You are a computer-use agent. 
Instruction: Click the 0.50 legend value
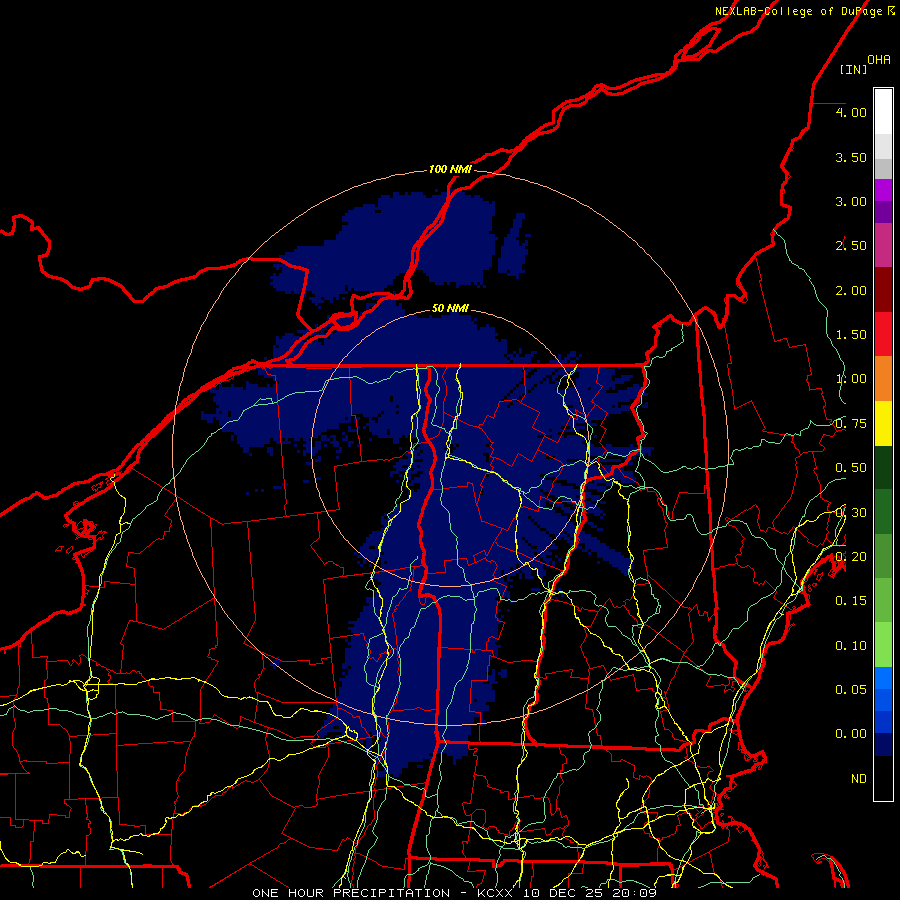851,468
